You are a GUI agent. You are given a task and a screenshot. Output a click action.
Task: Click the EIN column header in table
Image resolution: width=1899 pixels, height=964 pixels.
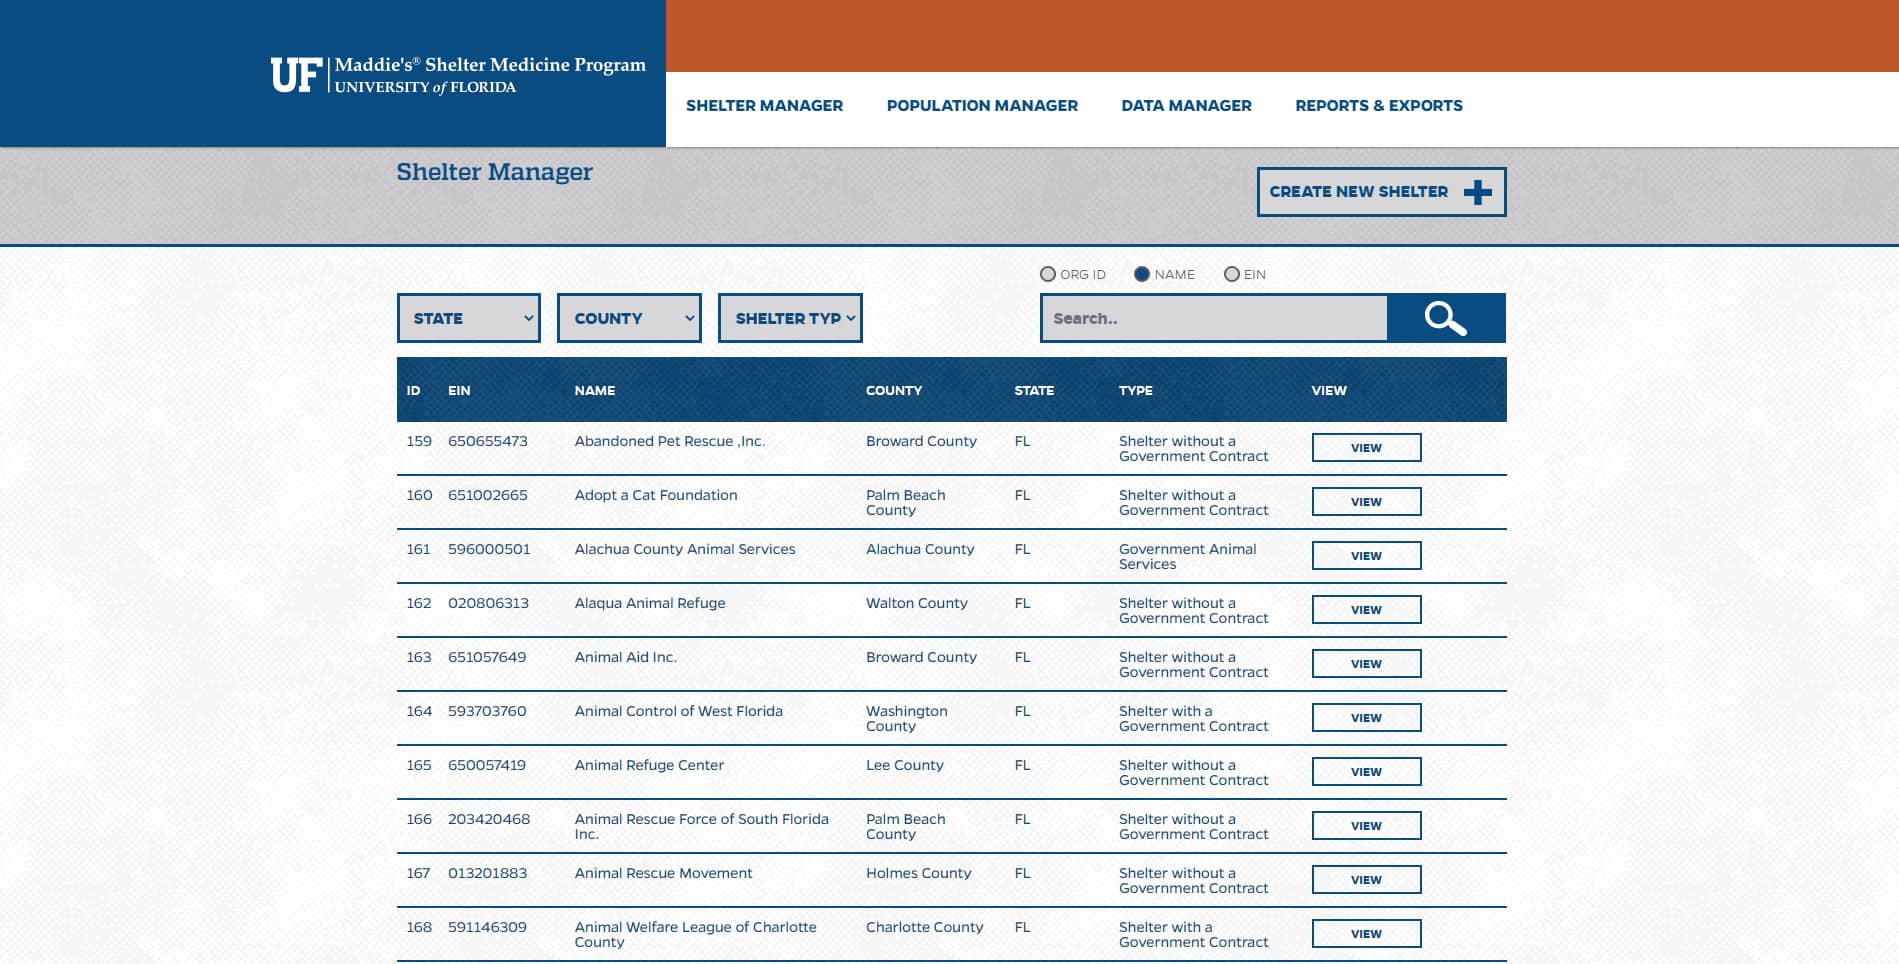point(459,390)
